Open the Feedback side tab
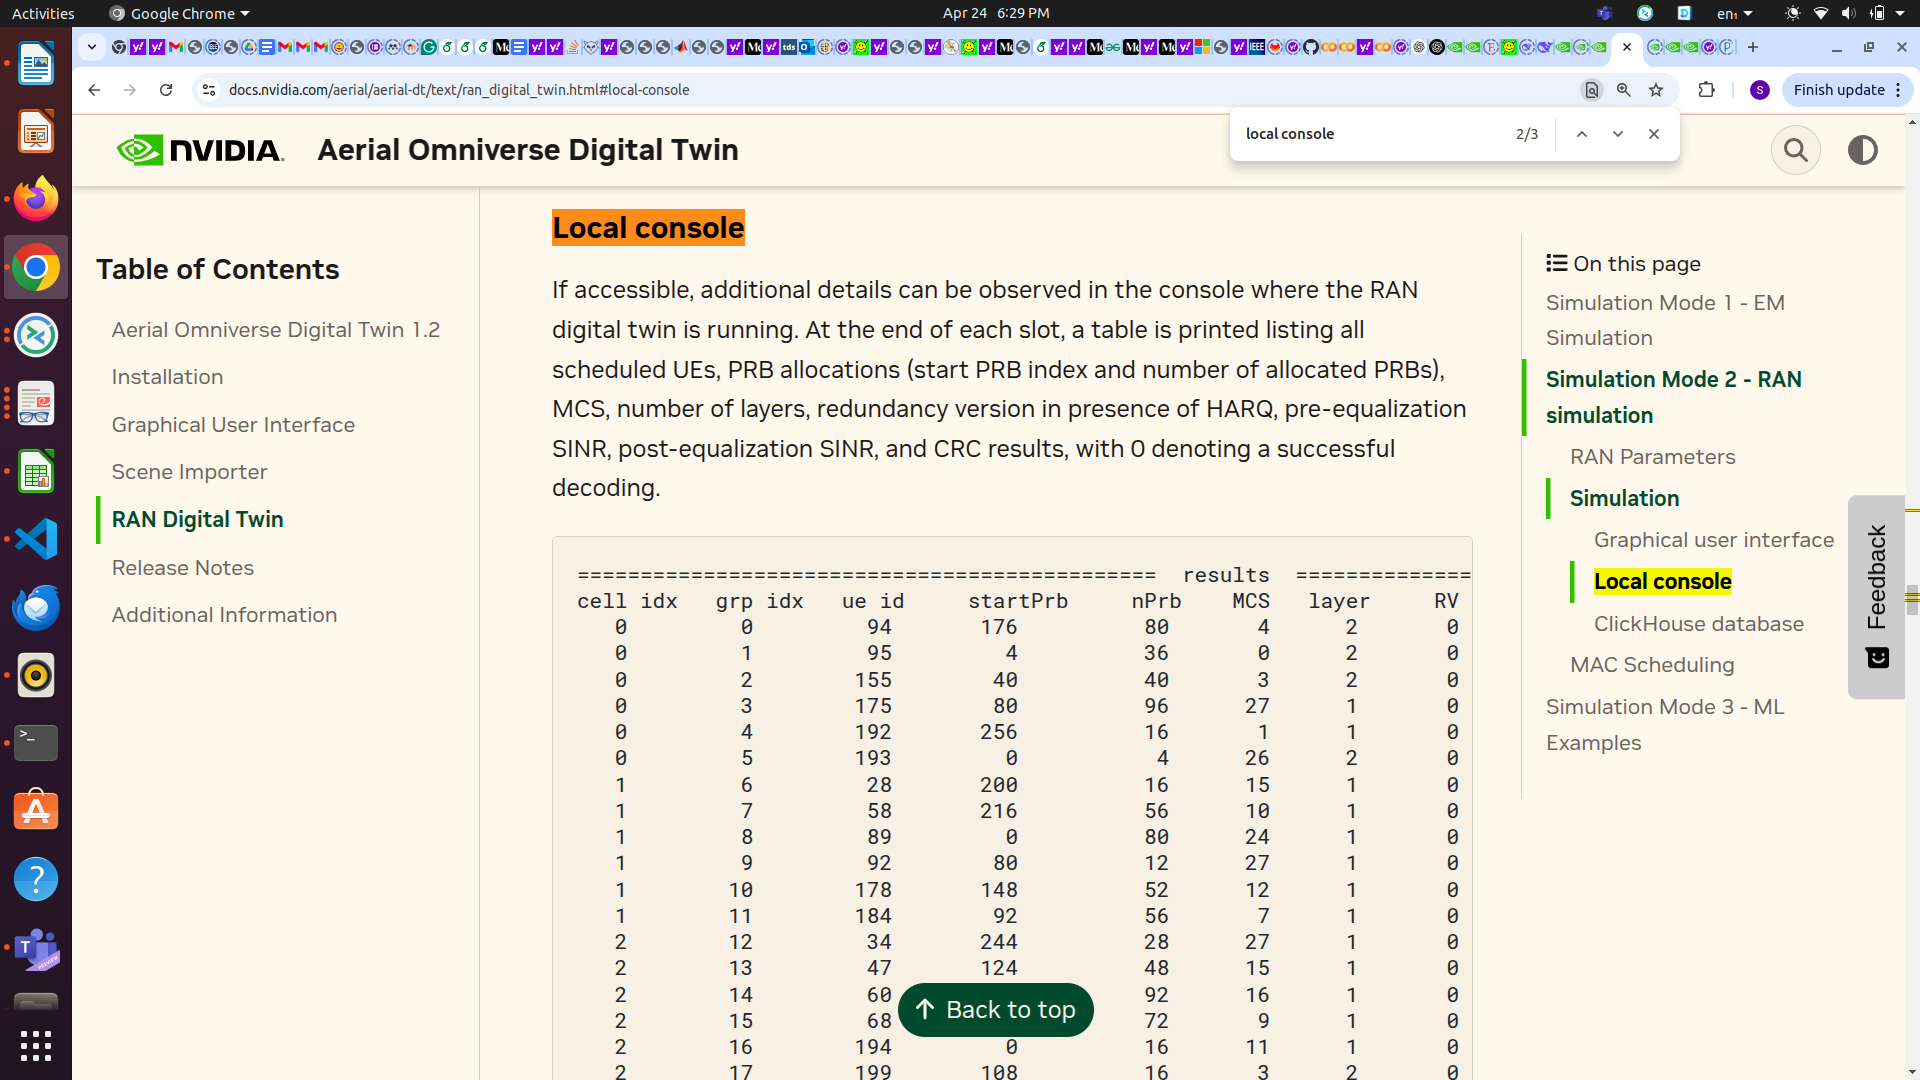Image resolution: width=1920 pixels, height=1080 pixels. [1876, 596]
